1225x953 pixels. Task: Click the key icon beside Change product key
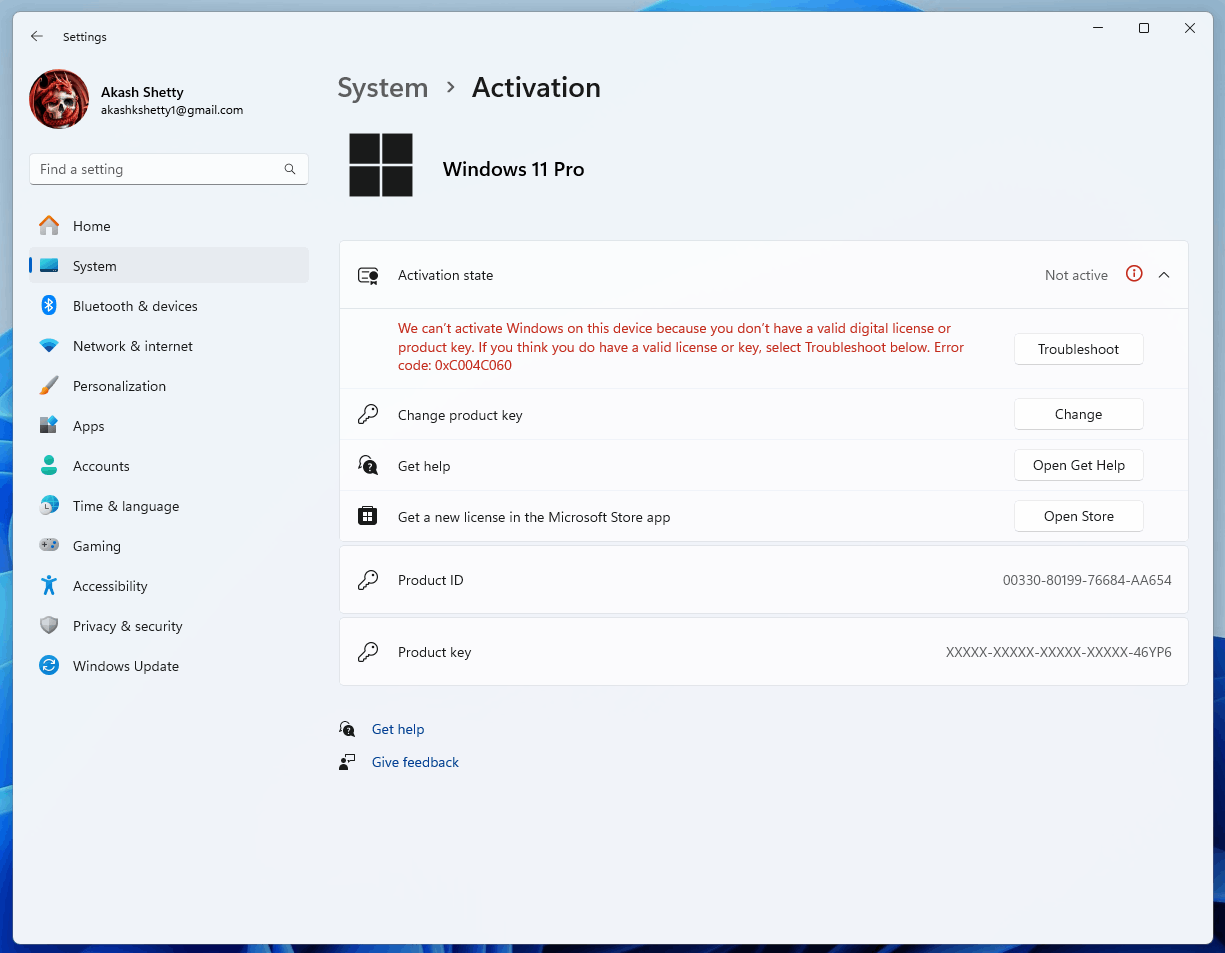[x=368, y=415]
